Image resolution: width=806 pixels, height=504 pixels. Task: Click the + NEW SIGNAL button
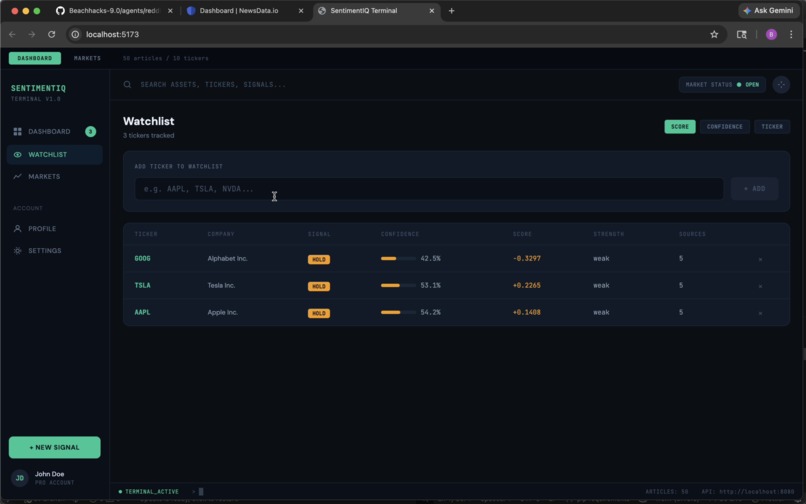(54, 447)
